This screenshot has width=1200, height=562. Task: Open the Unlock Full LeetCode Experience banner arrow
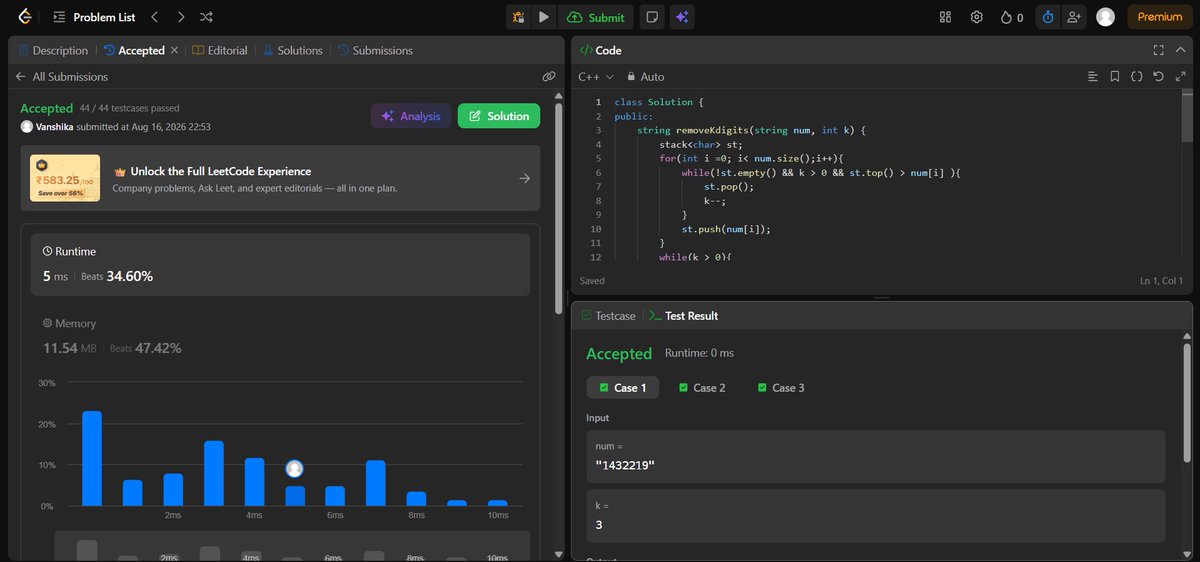(525, 178)
